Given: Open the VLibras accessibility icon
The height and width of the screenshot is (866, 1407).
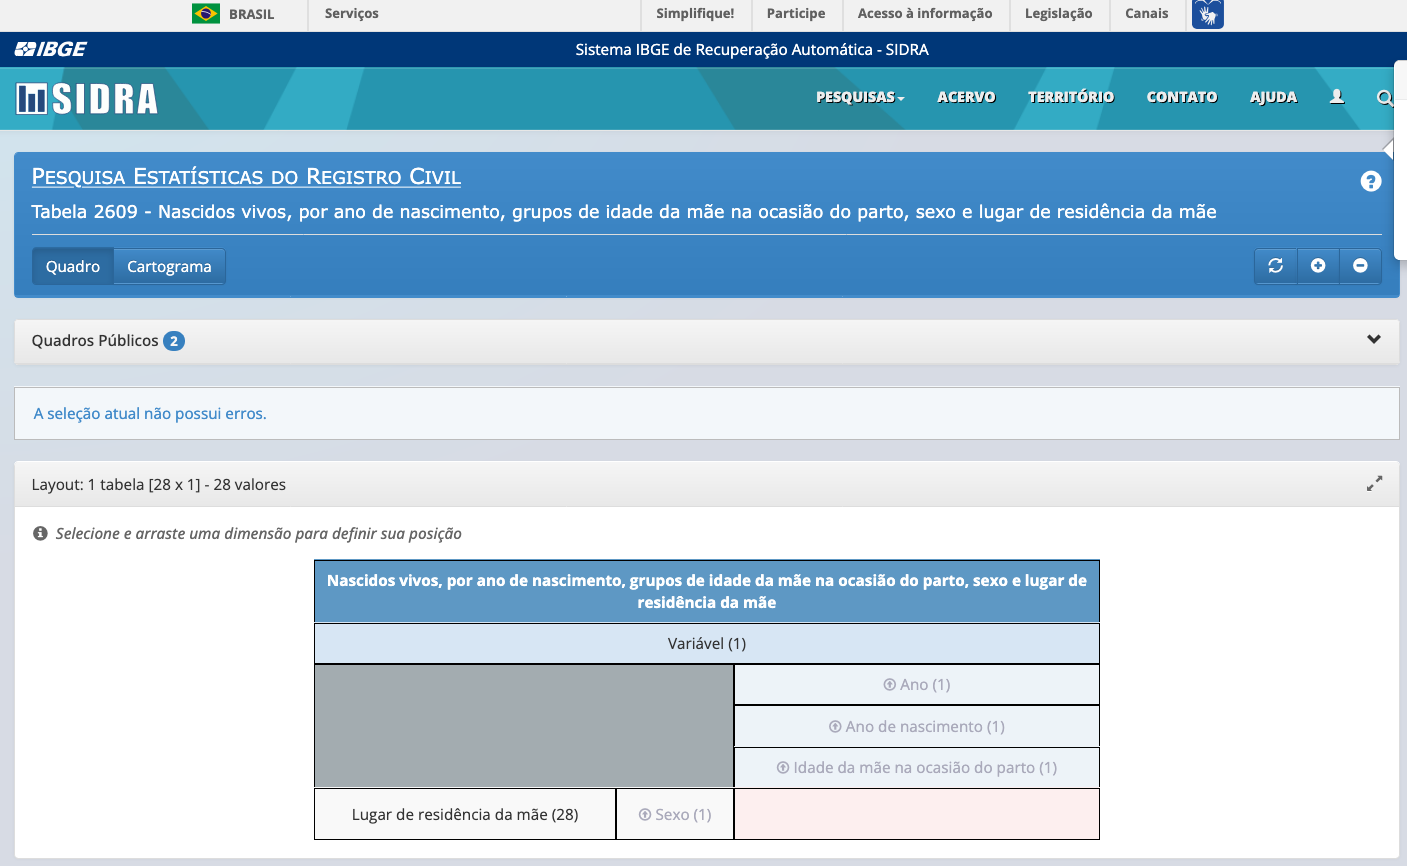Looking at the screenshot, I should coord(1207,14).
